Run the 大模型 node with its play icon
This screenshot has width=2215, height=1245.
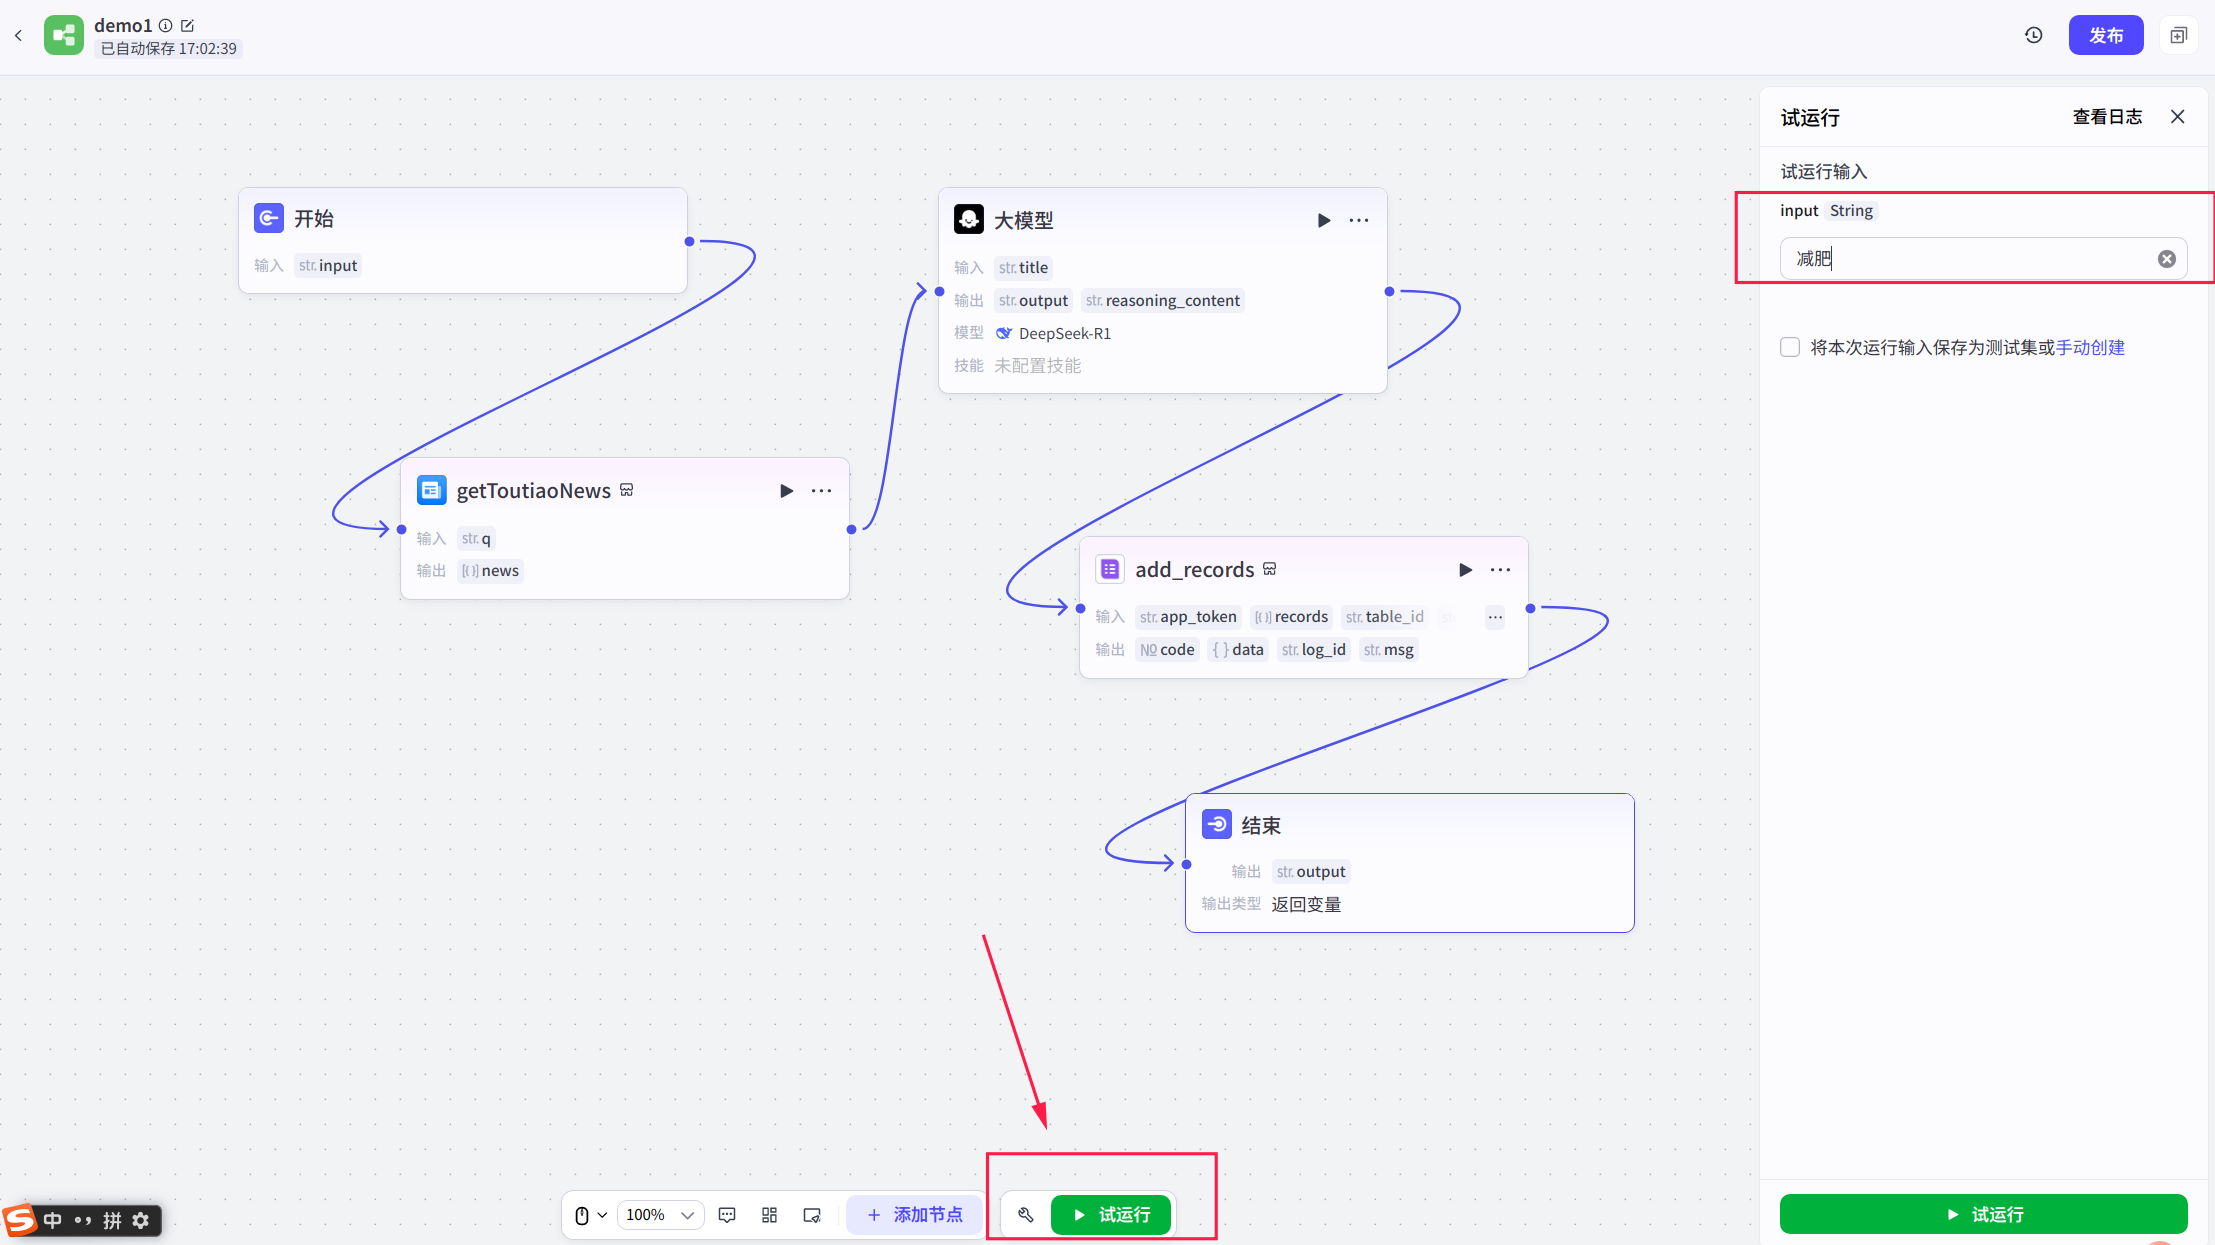[x=1323, y=220]
